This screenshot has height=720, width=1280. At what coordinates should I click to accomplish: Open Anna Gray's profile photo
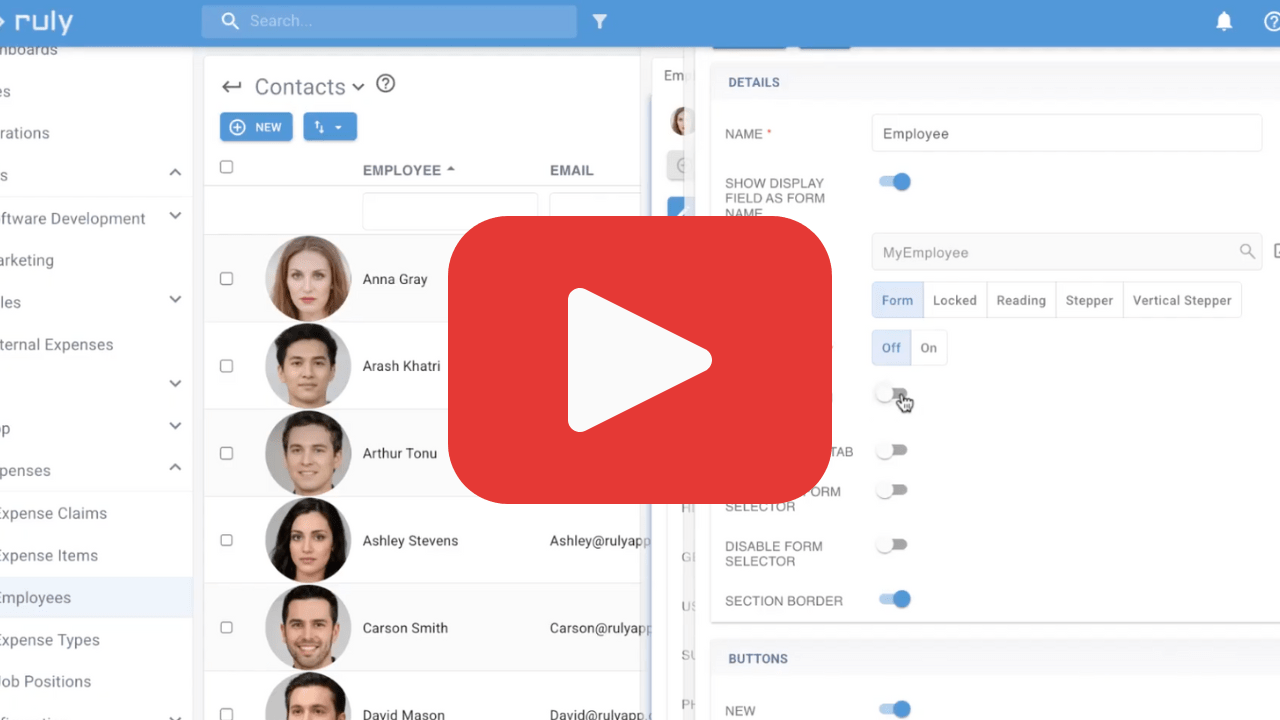coord(308,279)
